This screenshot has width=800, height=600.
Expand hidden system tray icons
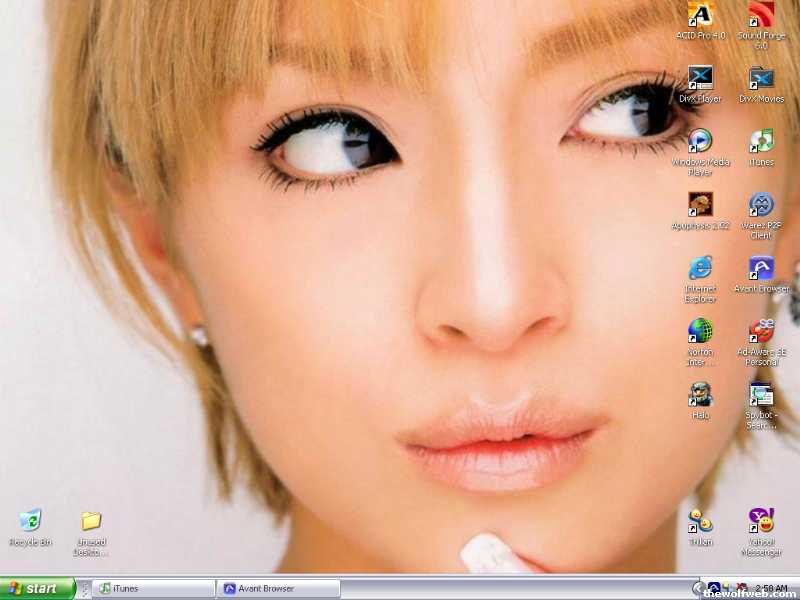pyautogui.click(x=698, y=588)
